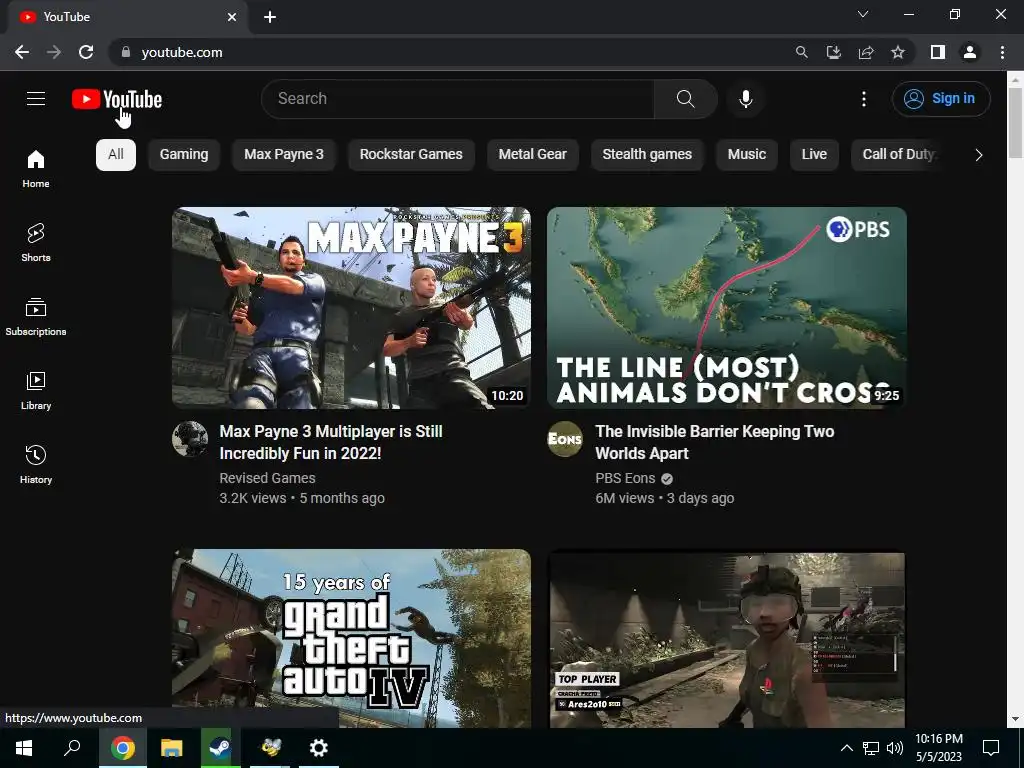Click the search magnifier button
This screenshot has width=1024, height=768.
pyautogui.click(x=685, y=99)
